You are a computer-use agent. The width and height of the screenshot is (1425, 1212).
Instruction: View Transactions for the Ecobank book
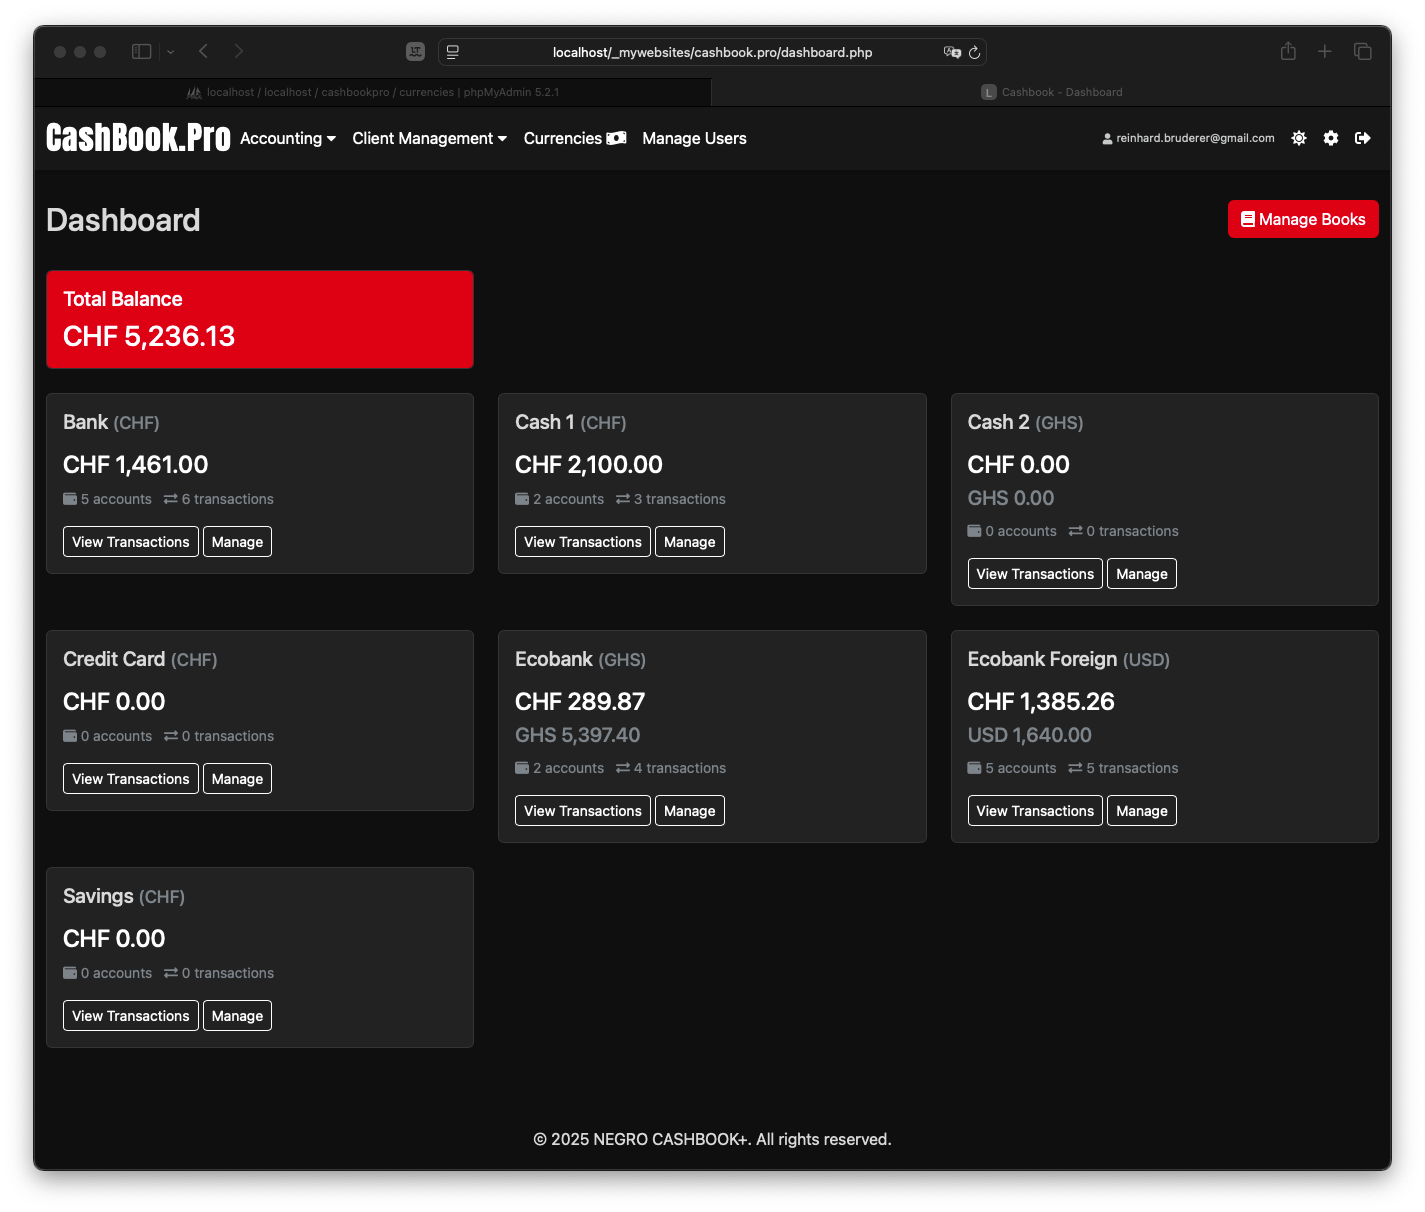coord(582,810)
